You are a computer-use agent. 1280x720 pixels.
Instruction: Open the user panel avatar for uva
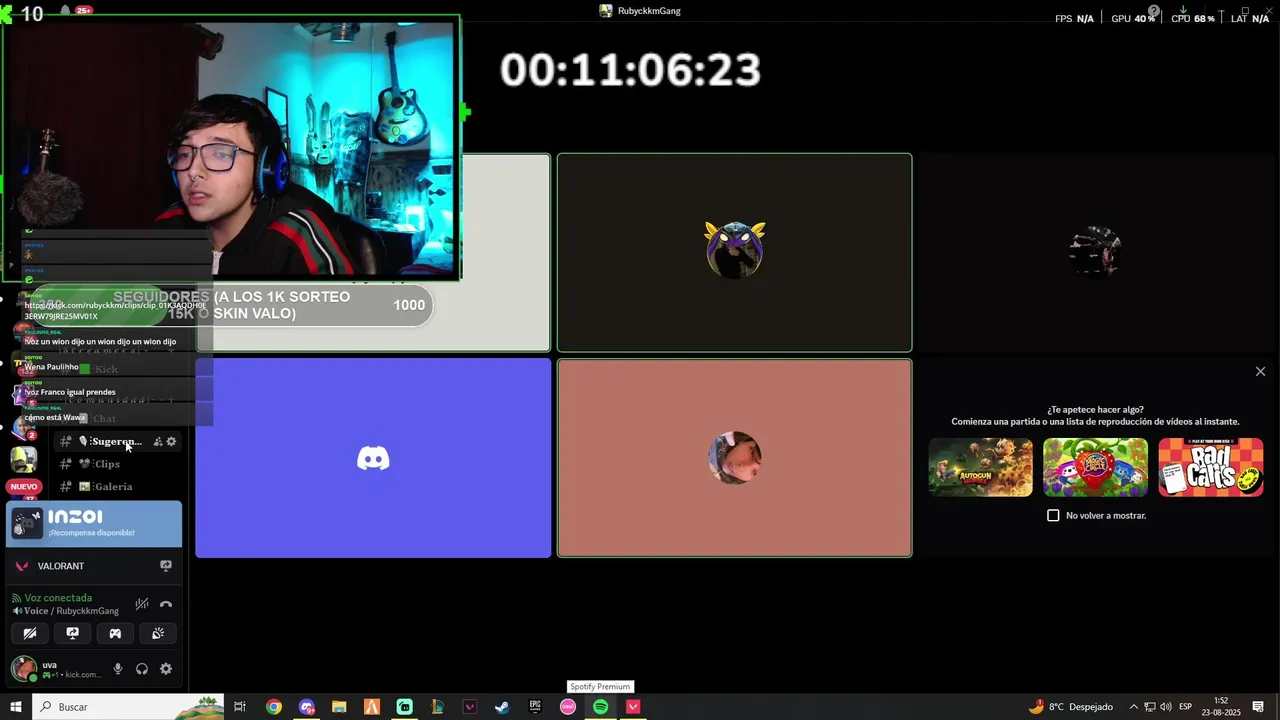click(24, 668)
